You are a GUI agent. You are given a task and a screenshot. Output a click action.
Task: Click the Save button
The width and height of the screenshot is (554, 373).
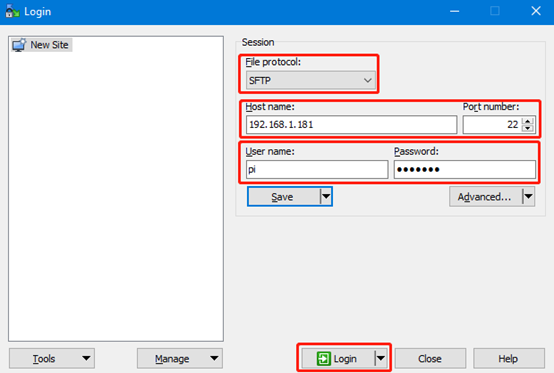[284, 196]
